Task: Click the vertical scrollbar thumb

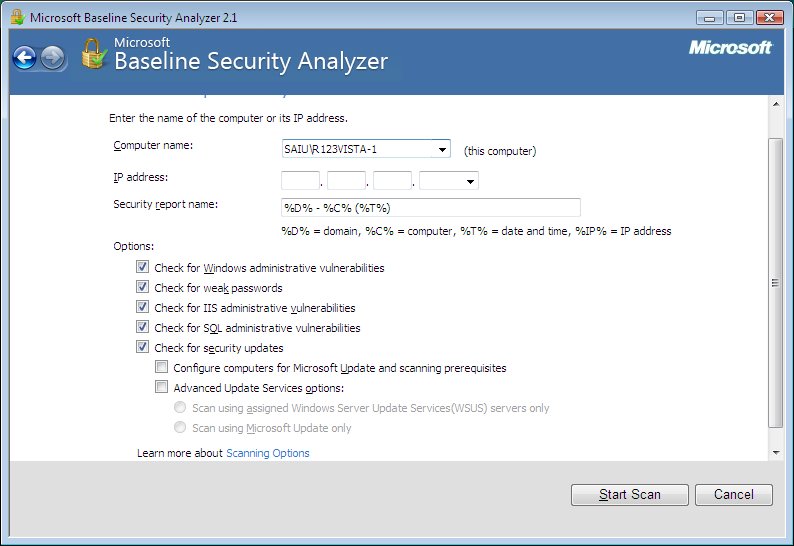Action: (x=775, y=283)
